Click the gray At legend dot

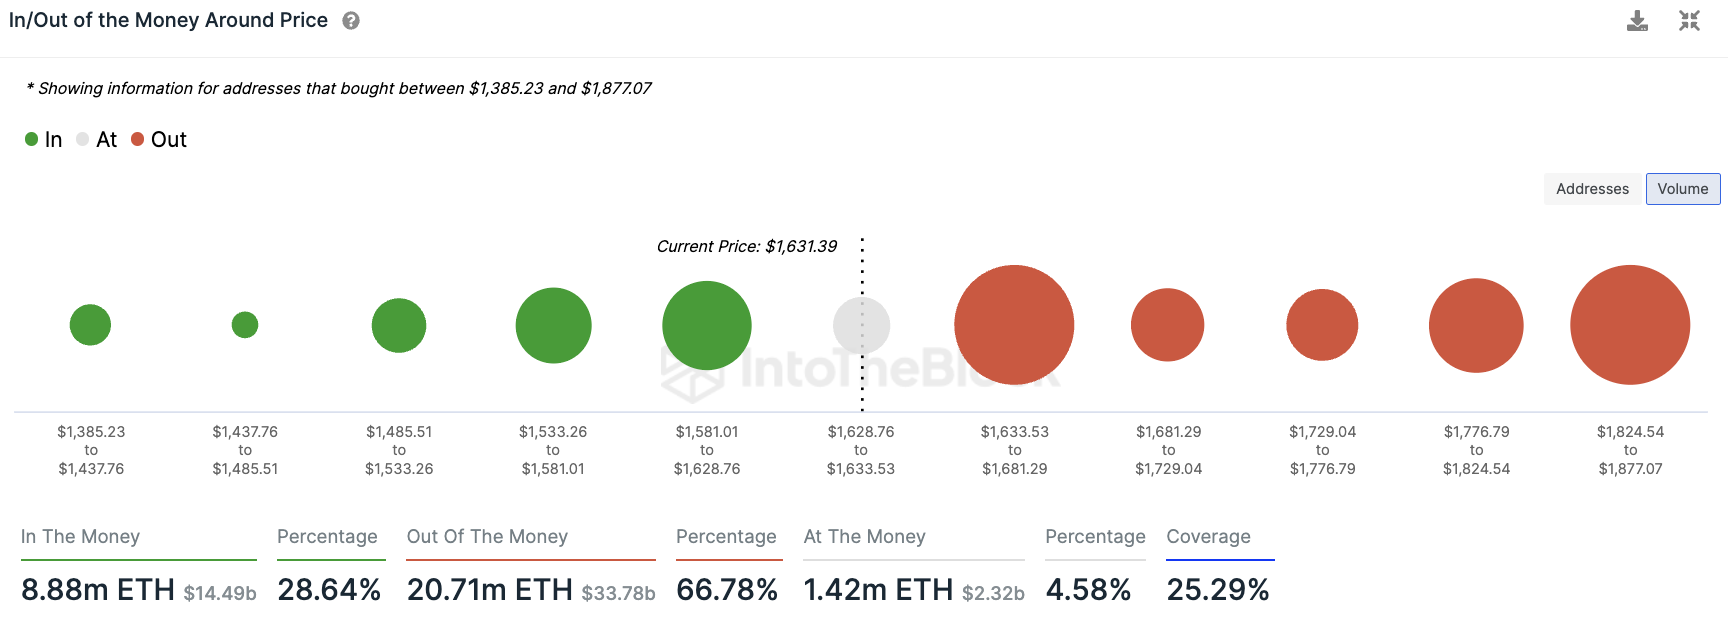83,139
